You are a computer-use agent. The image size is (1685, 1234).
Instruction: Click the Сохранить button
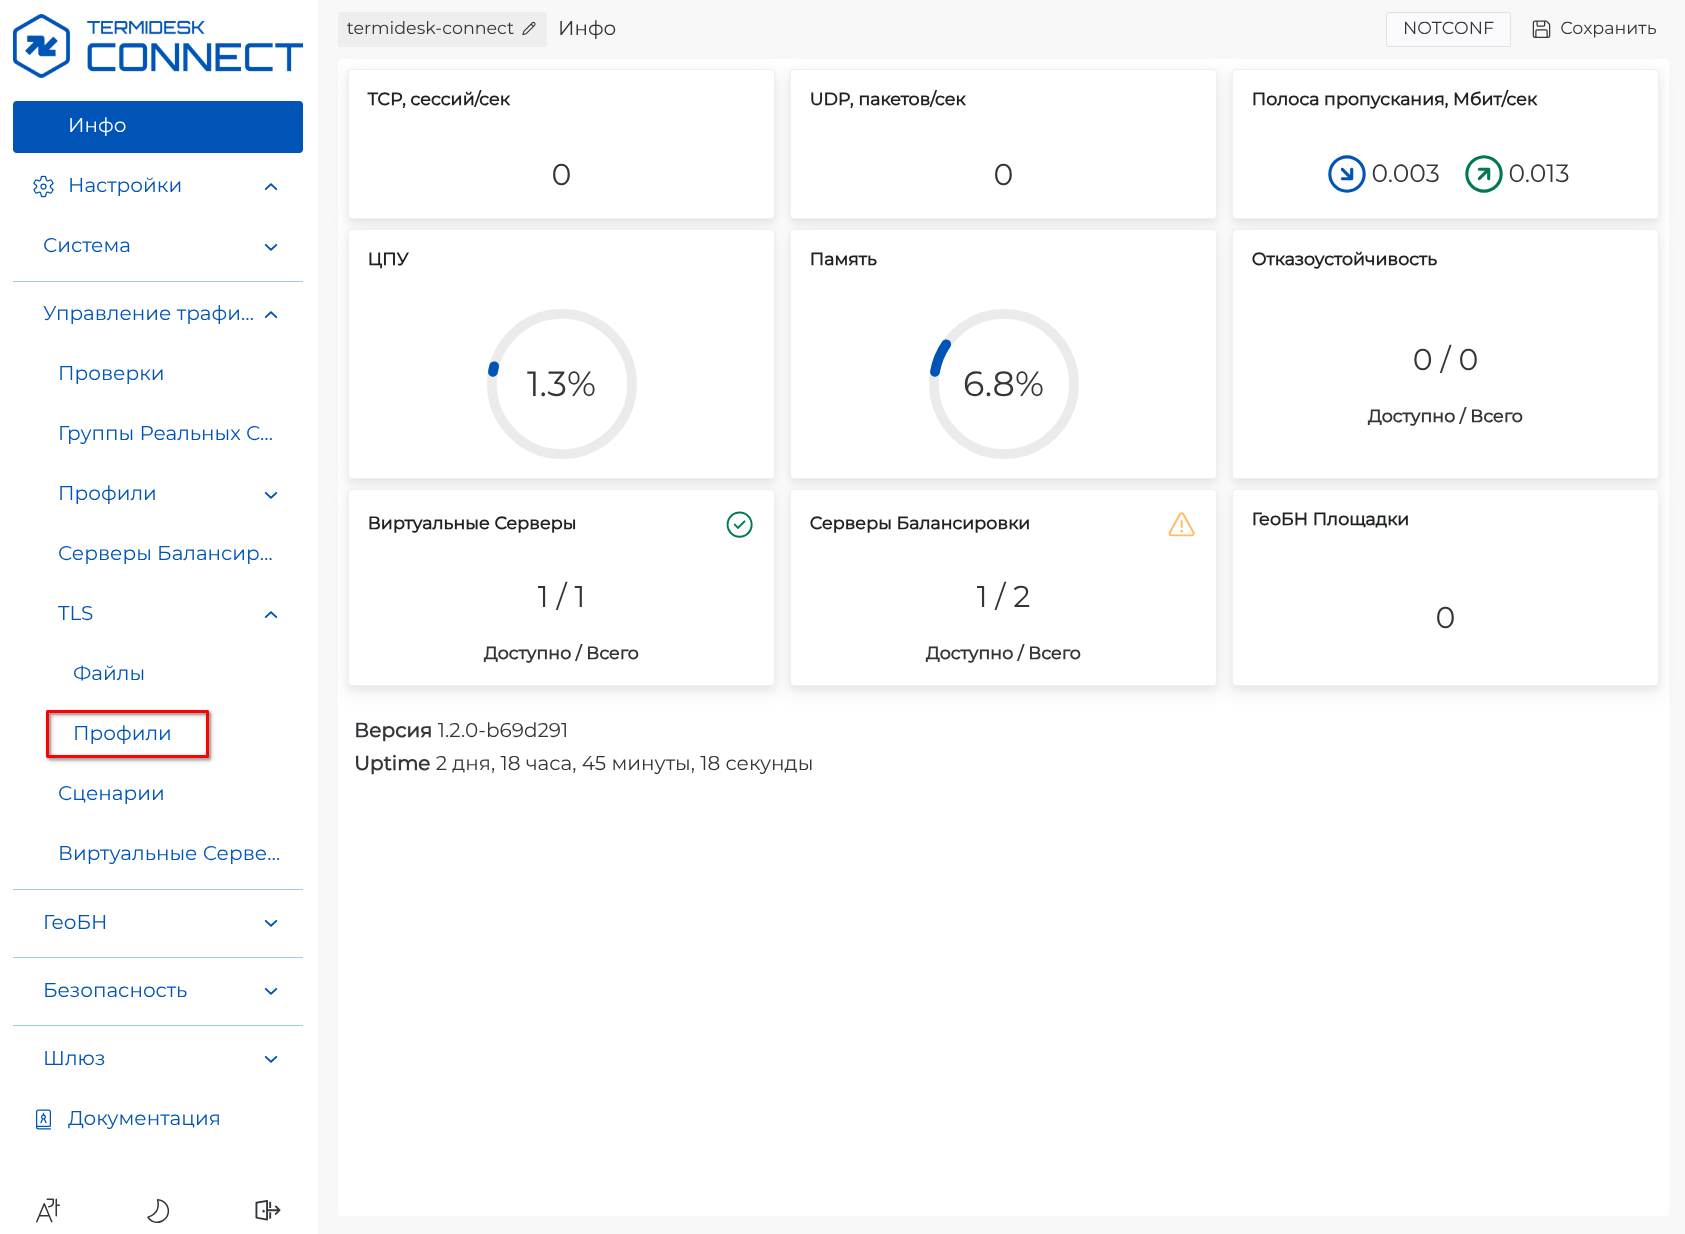click(x=1594, y=29)
